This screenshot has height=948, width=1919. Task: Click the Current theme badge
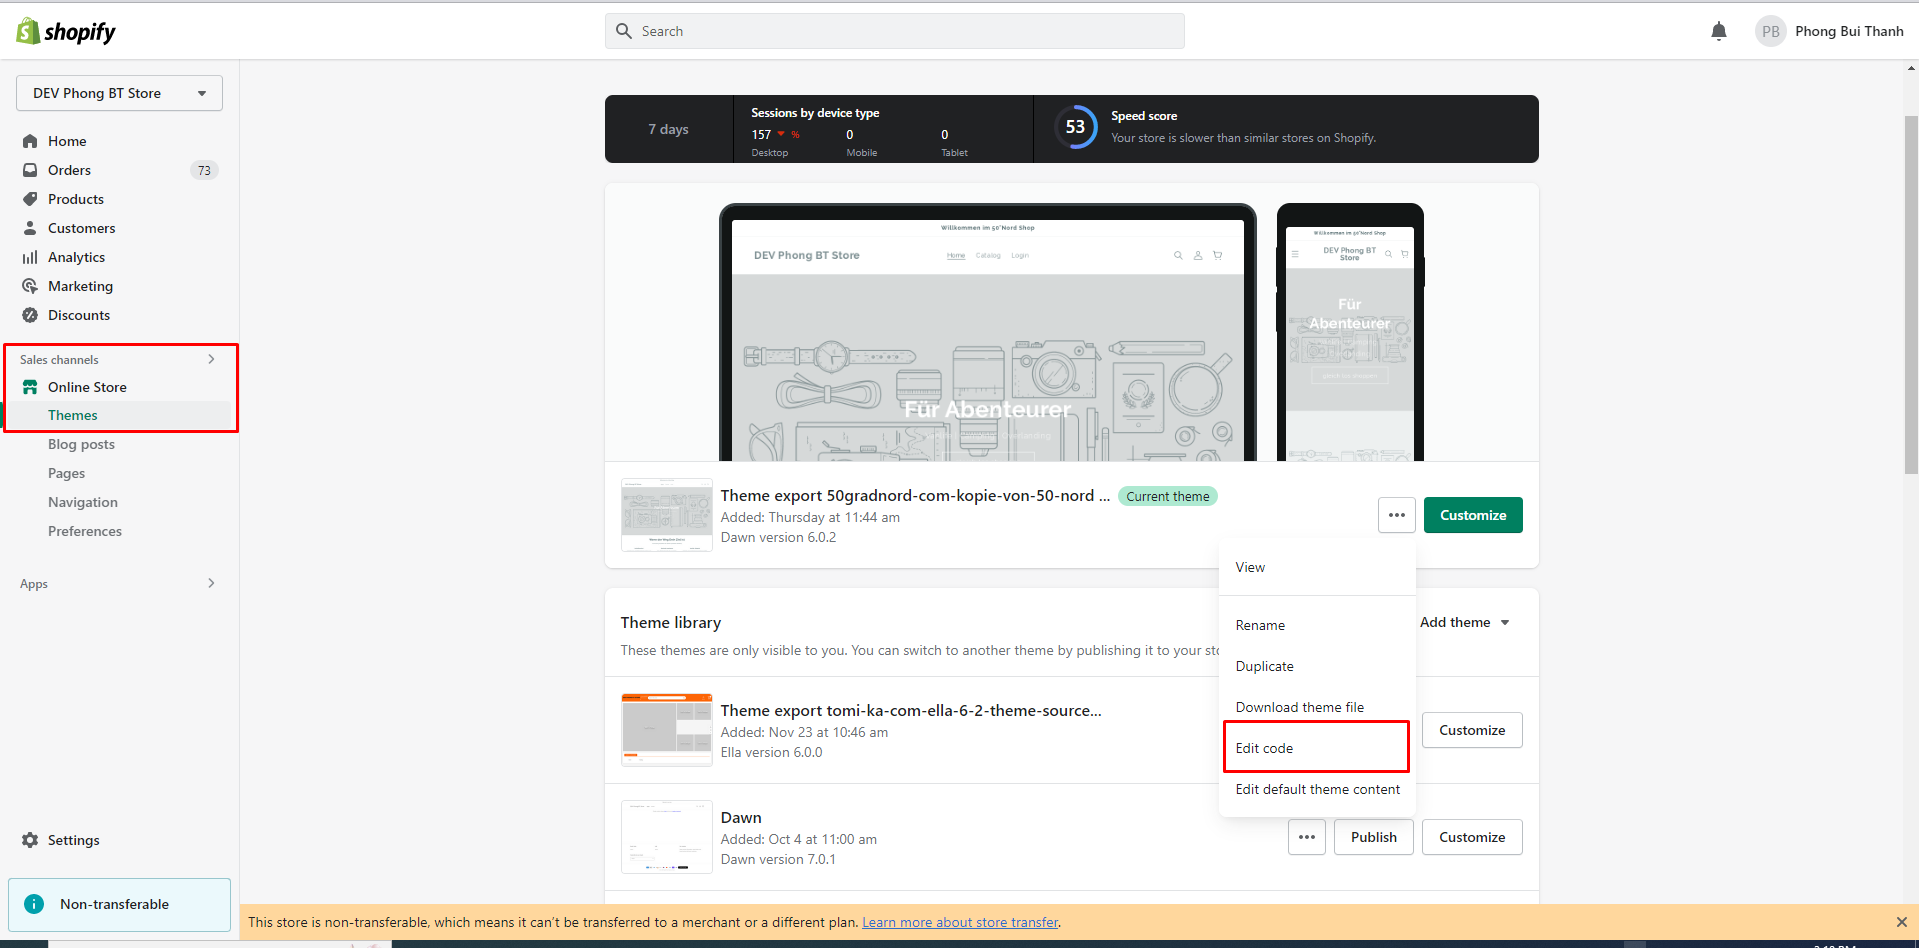1168,496
